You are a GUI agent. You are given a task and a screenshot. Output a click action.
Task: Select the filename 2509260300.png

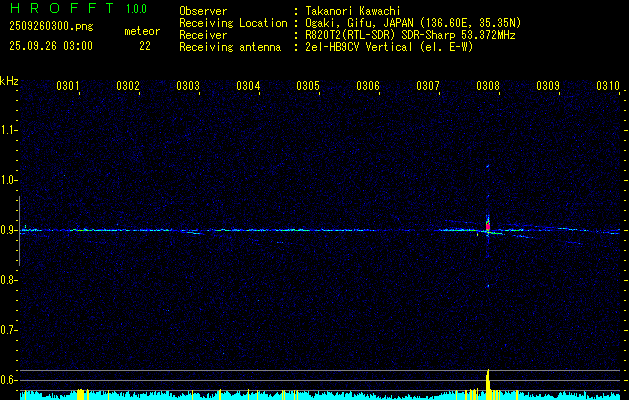coord(51,27)
